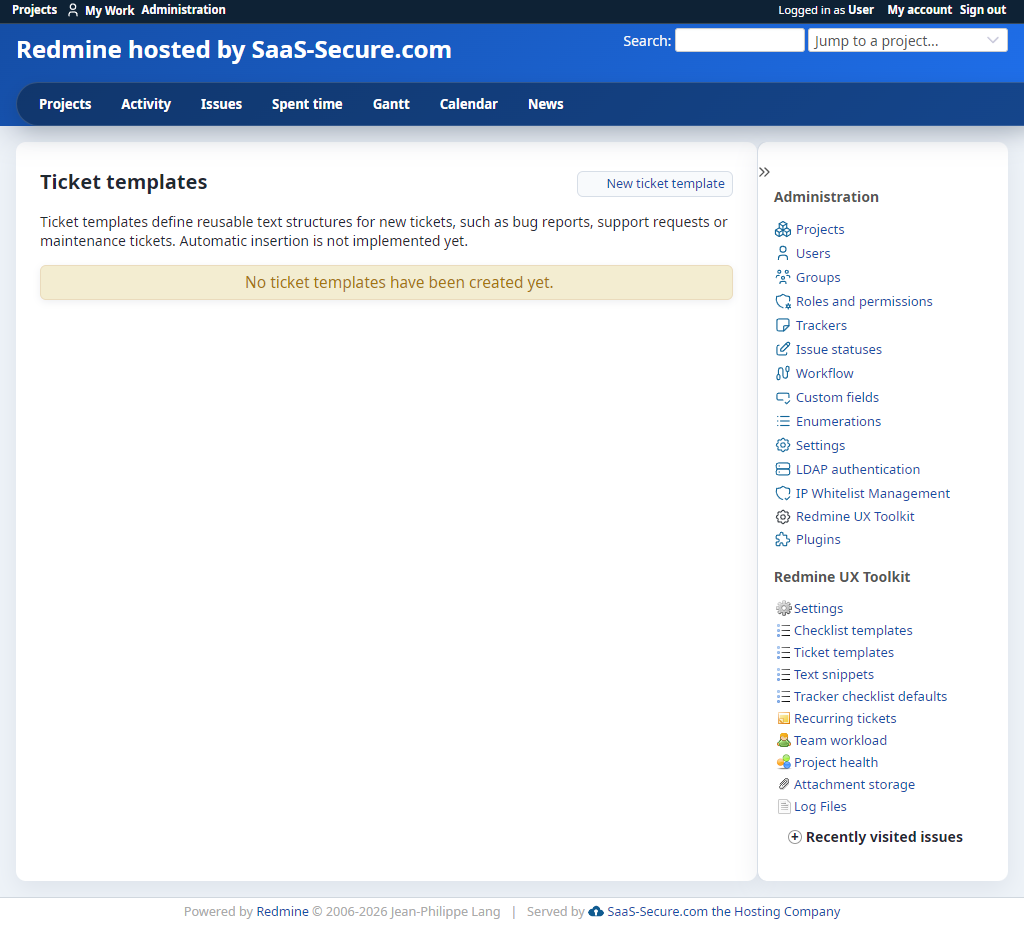Click the 'No ticket templates have been created yet.' notice
The image size is (1024, 925).
[386, 282]
